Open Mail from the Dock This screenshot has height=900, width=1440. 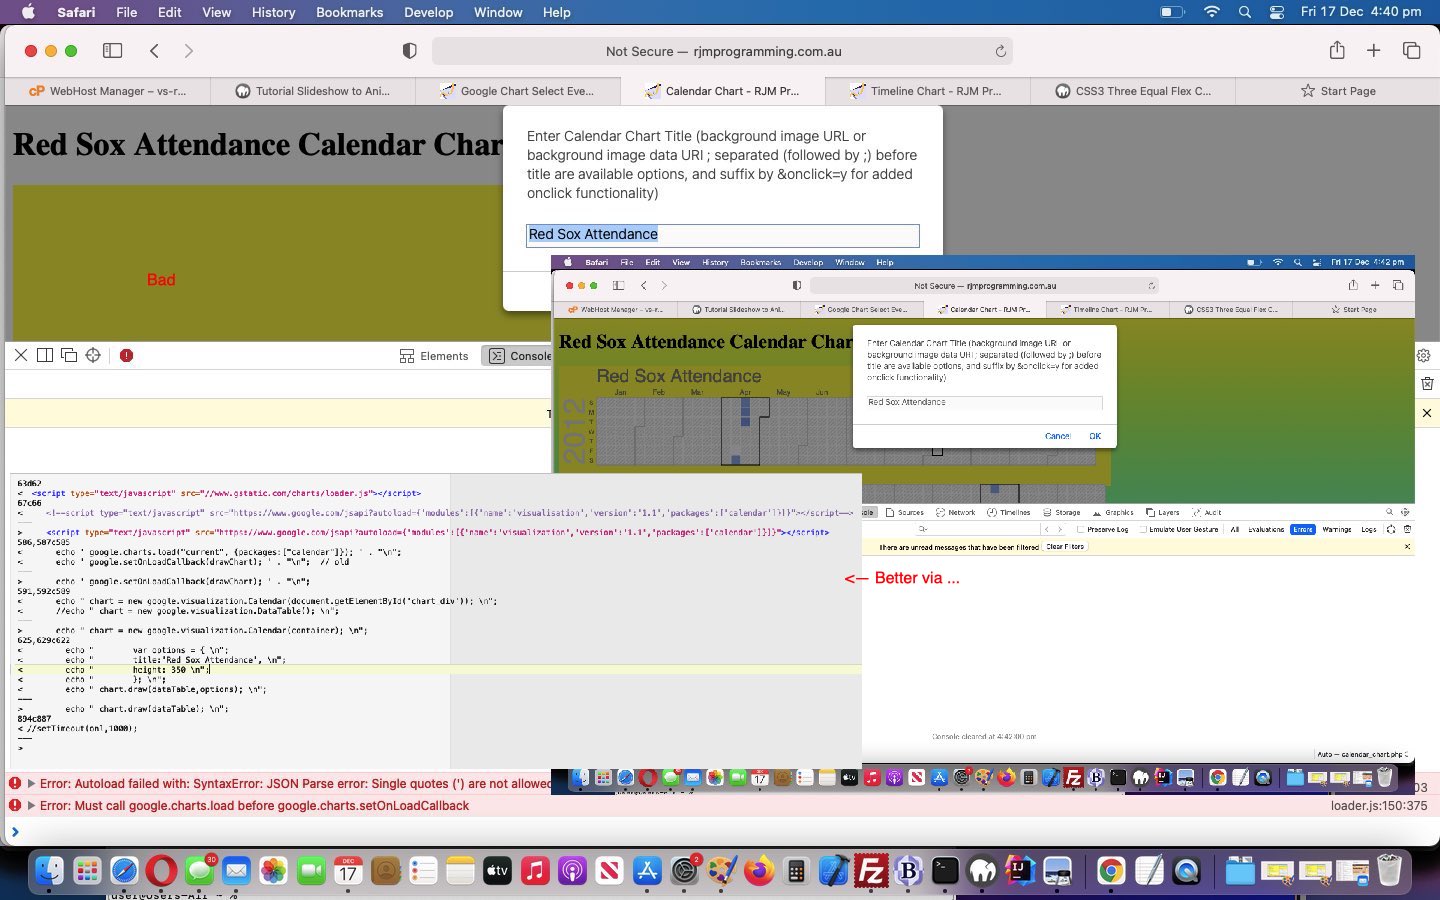[236, 871]
